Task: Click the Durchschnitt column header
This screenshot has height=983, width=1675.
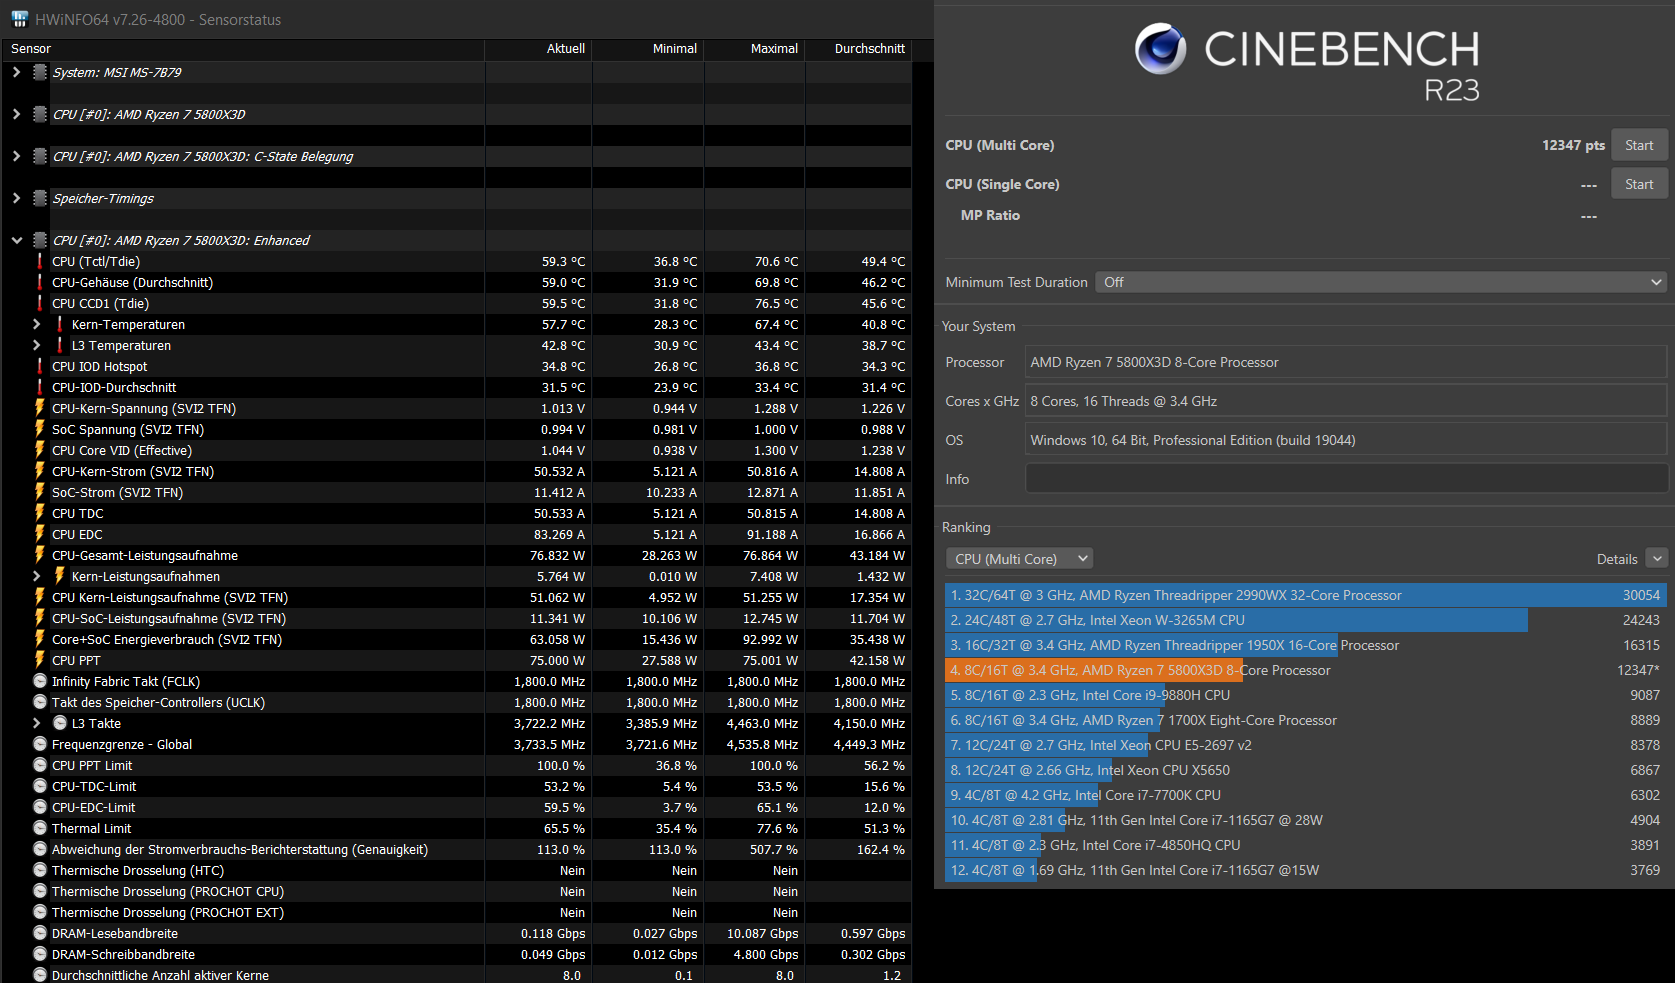Action: click(859, 48)
